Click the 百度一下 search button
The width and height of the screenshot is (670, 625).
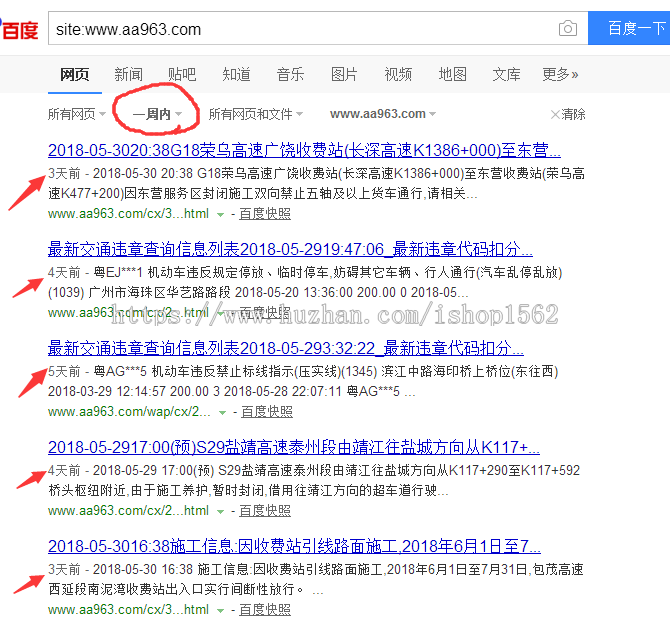[x=629, y=28]
